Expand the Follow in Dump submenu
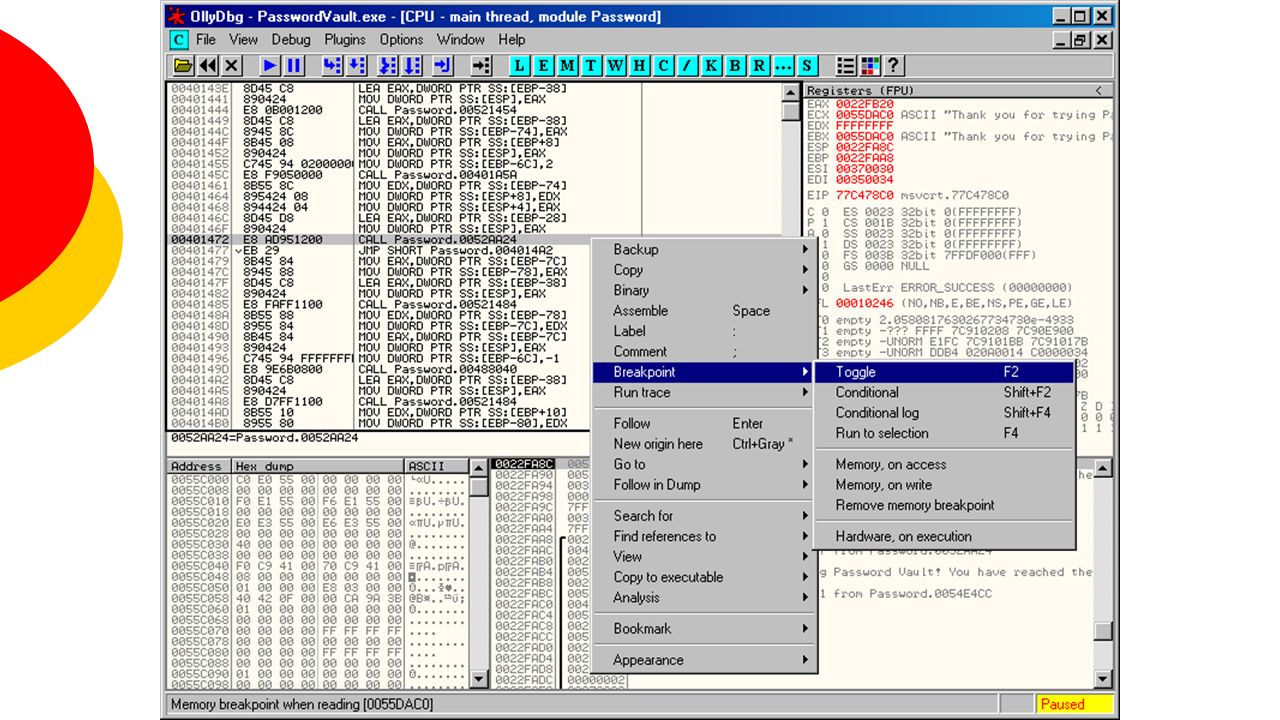Viewport: 1280px width, 720px height. (x=705, y=485)
